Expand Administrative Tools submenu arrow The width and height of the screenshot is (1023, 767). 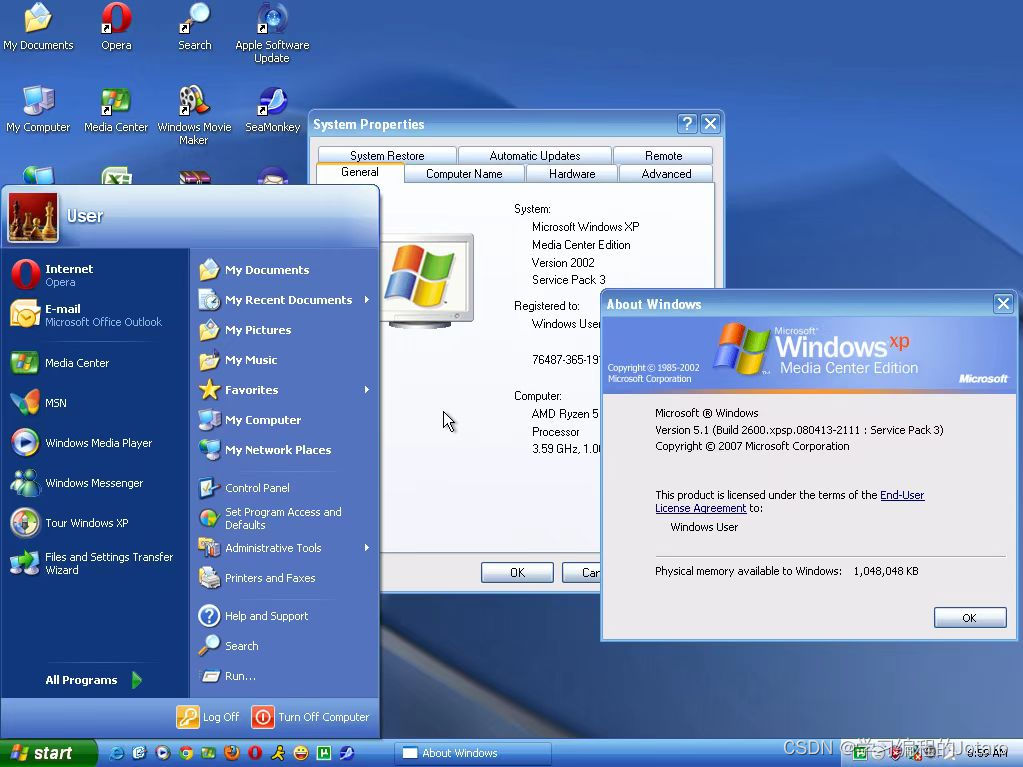tap(367, 548)
